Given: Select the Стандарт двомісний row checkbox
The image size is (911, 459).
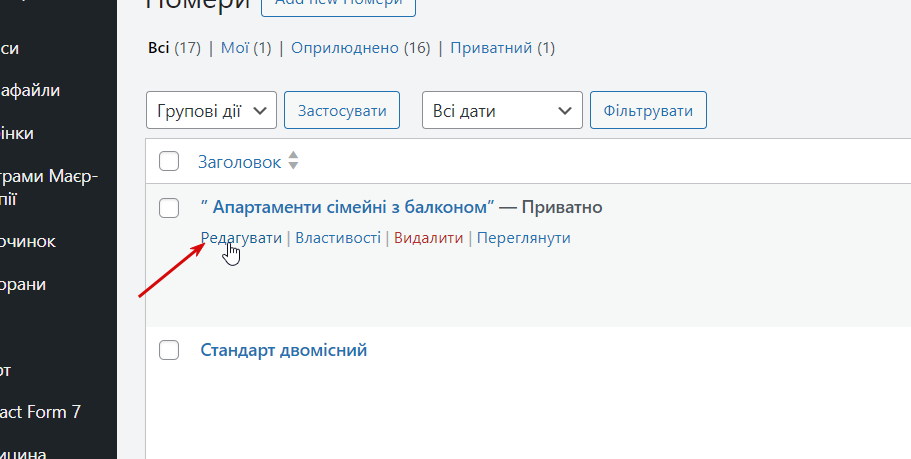Looking at the screenshot, I should coord(169,350).
